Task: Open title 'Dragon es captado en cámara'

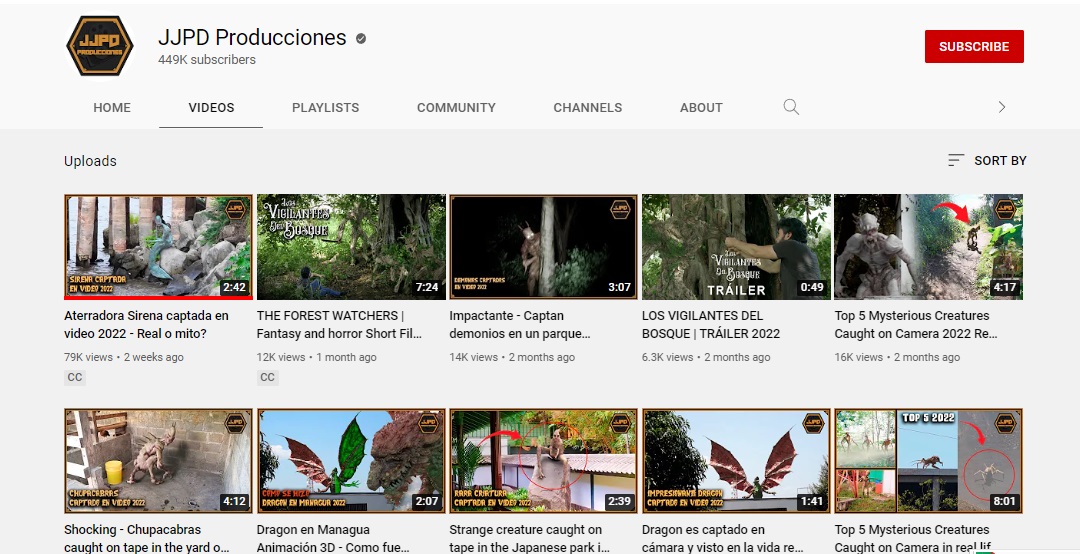Action: (723, 539)
